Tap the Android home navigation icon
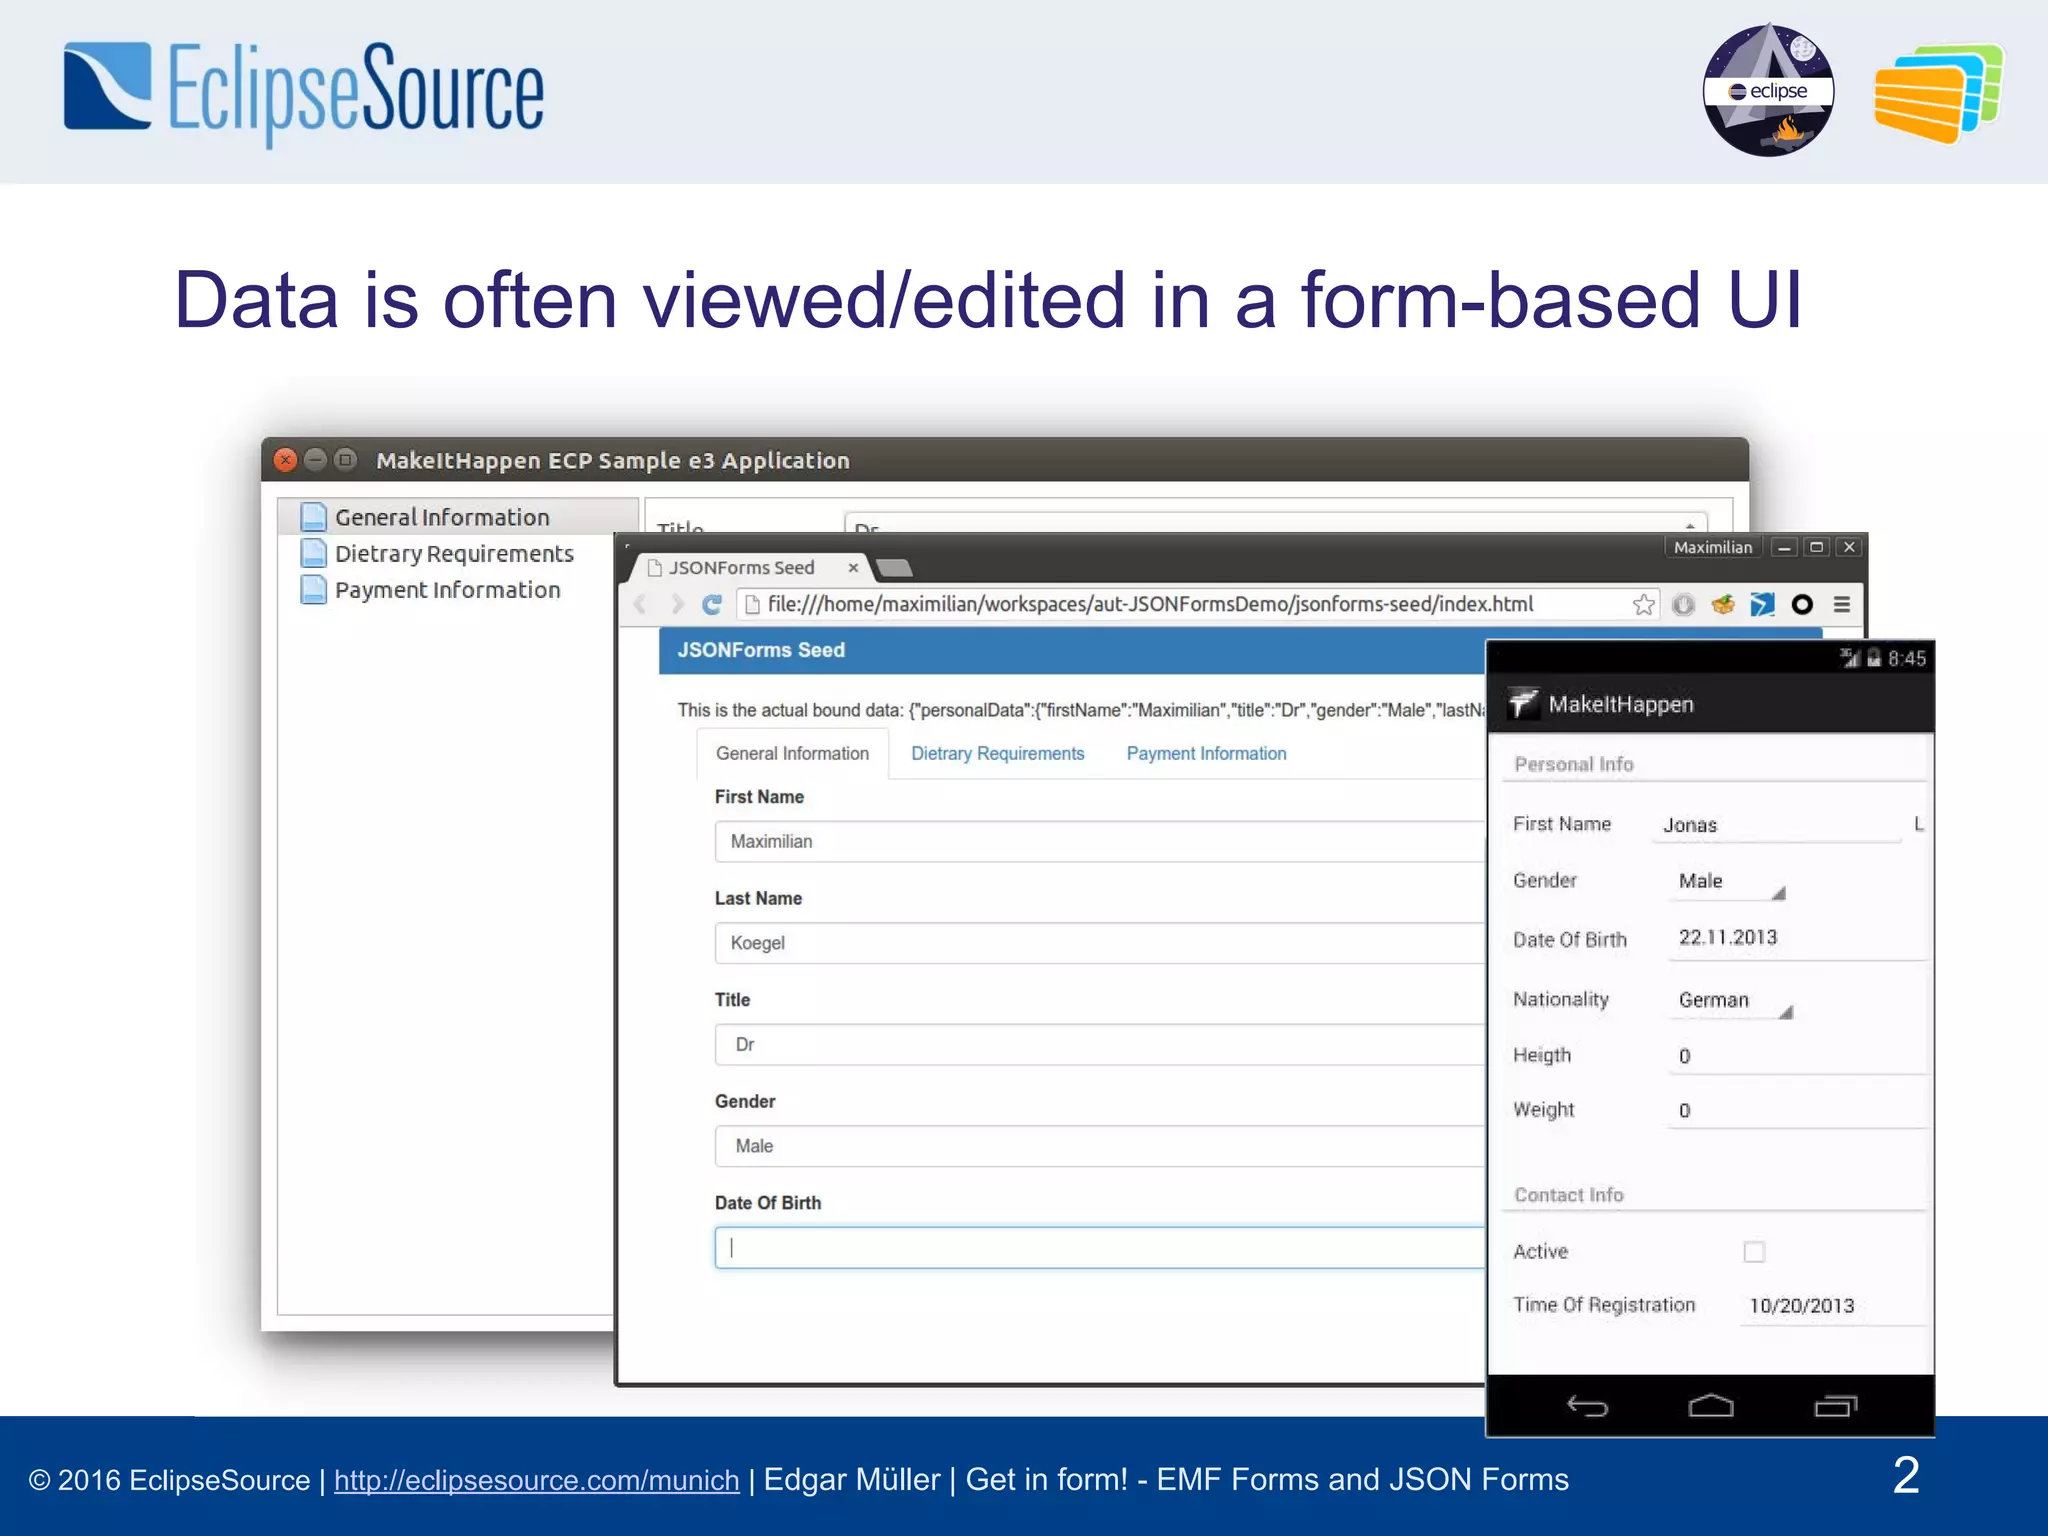 coord(1711,1407)
